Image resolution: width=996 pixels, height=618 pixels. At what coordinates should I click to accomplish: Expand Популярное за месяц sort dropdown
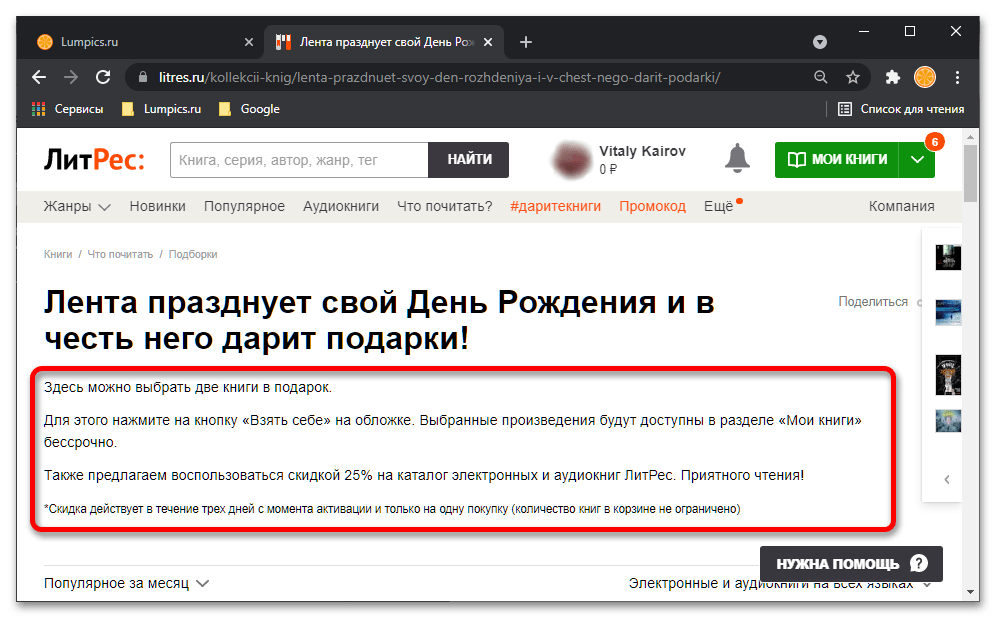[126, 583]
